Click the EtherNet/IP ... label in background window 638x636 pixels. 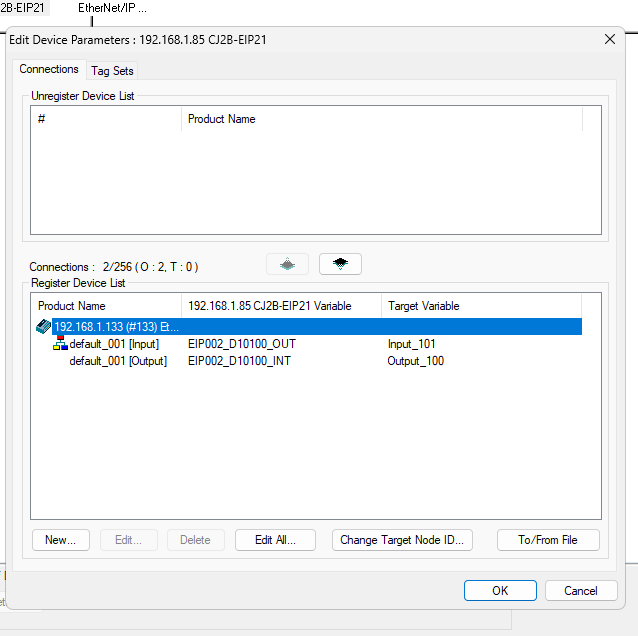[x=112, y=8]
